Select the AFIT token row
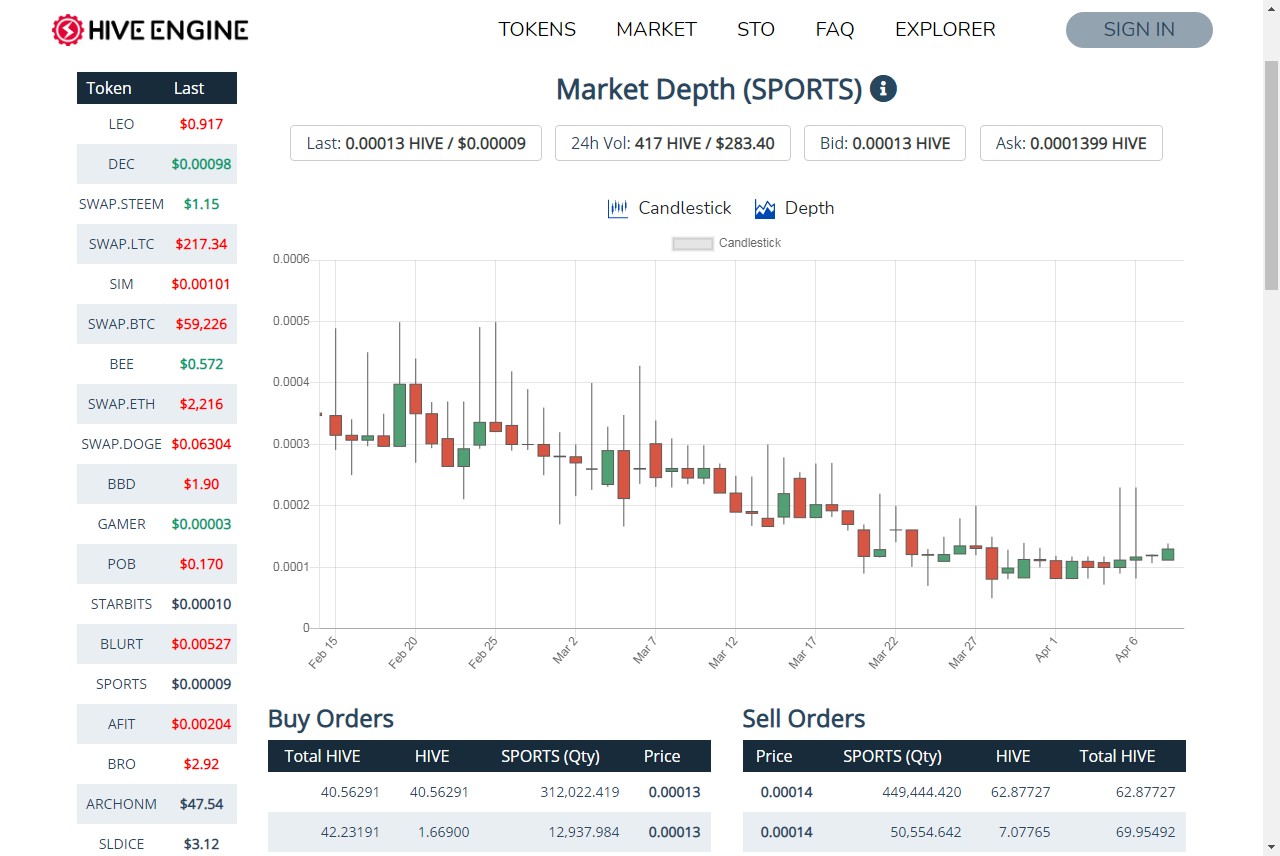This screenshot has height=856, width=1280. [157, 724]
